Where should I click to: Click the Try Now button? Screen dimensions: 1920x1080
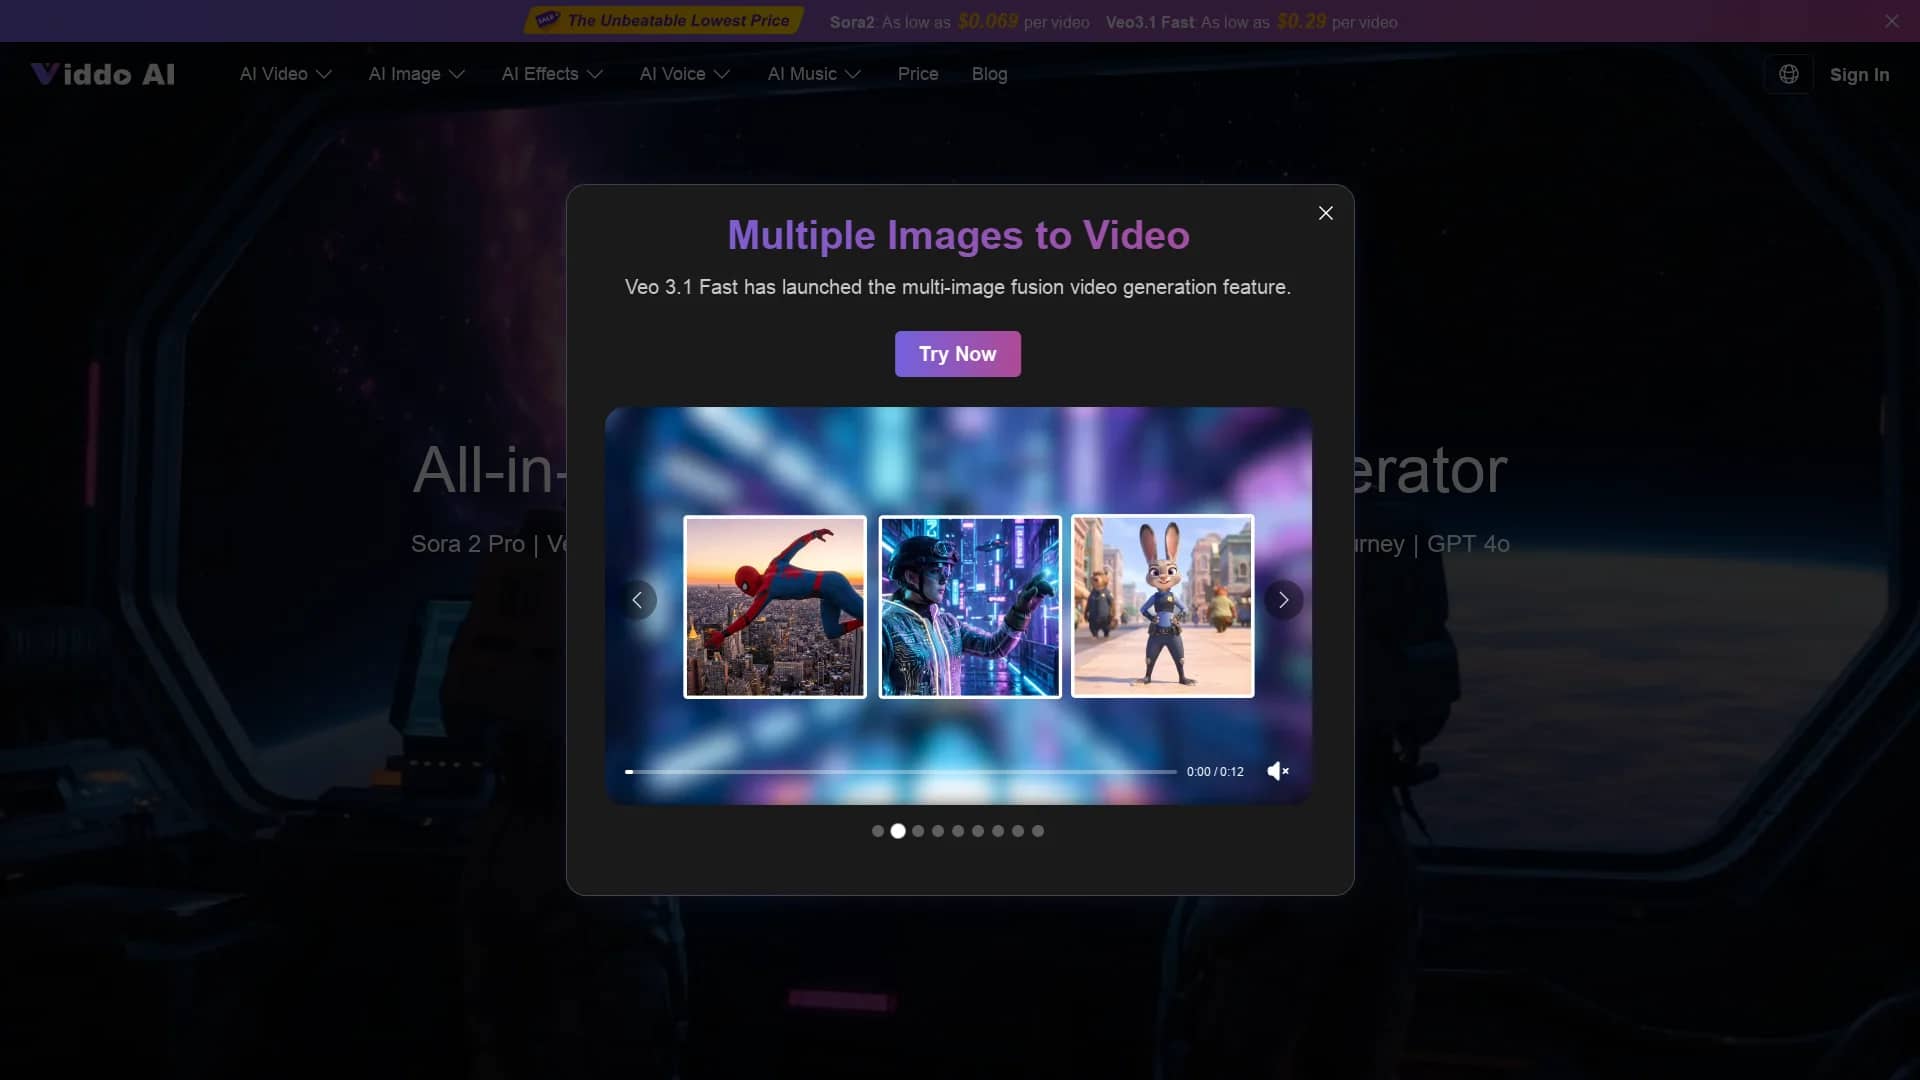(957, 354)
